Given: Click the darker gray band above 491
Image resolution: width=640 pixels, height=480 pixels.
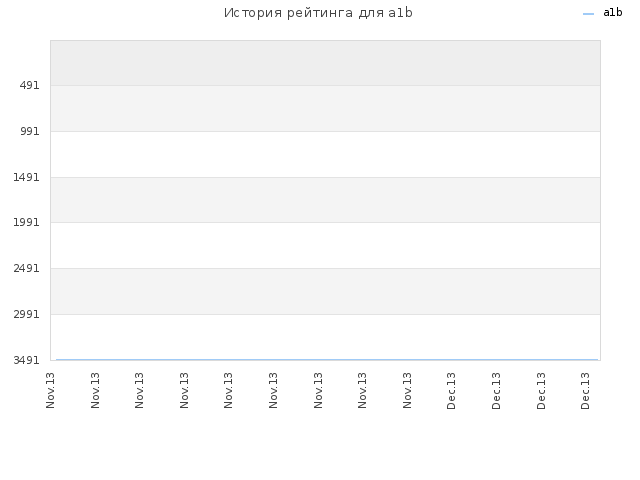Looking at the screenshot, I should [x=325, y=63].
